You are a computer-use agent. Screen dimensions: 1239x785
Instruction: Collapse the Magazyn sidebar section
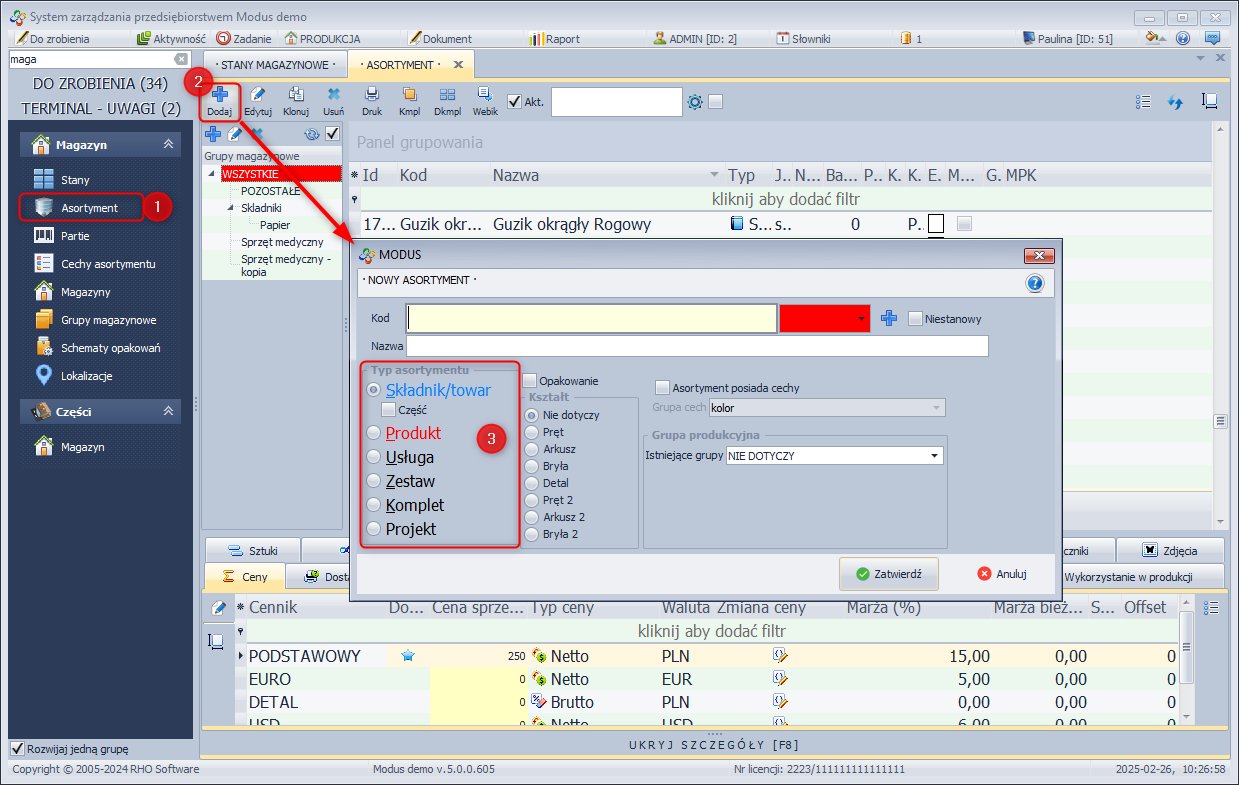pyautogui.click(x=168, y=145)
